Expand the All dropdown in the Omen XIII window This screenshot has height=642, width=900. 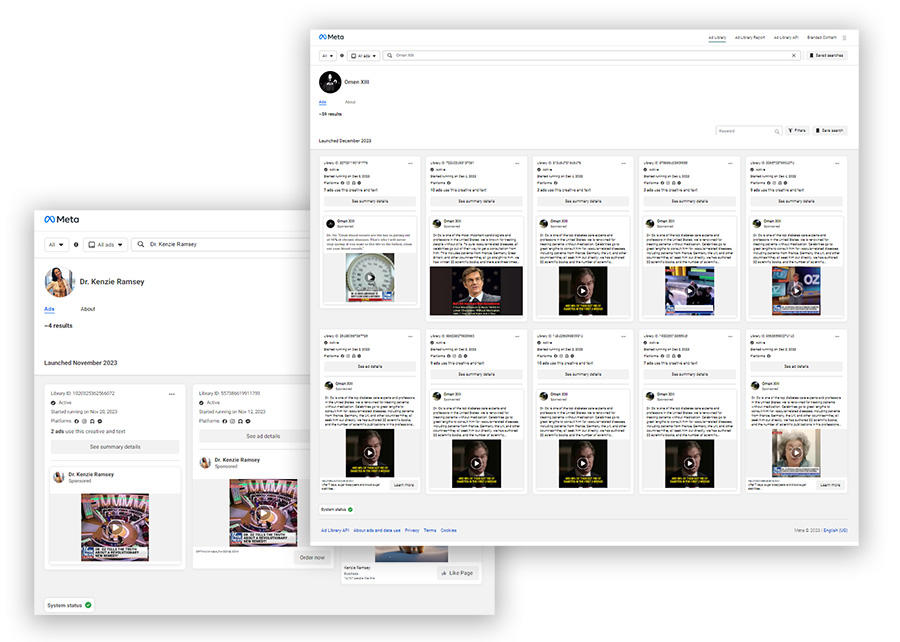[x=328, y=56]
